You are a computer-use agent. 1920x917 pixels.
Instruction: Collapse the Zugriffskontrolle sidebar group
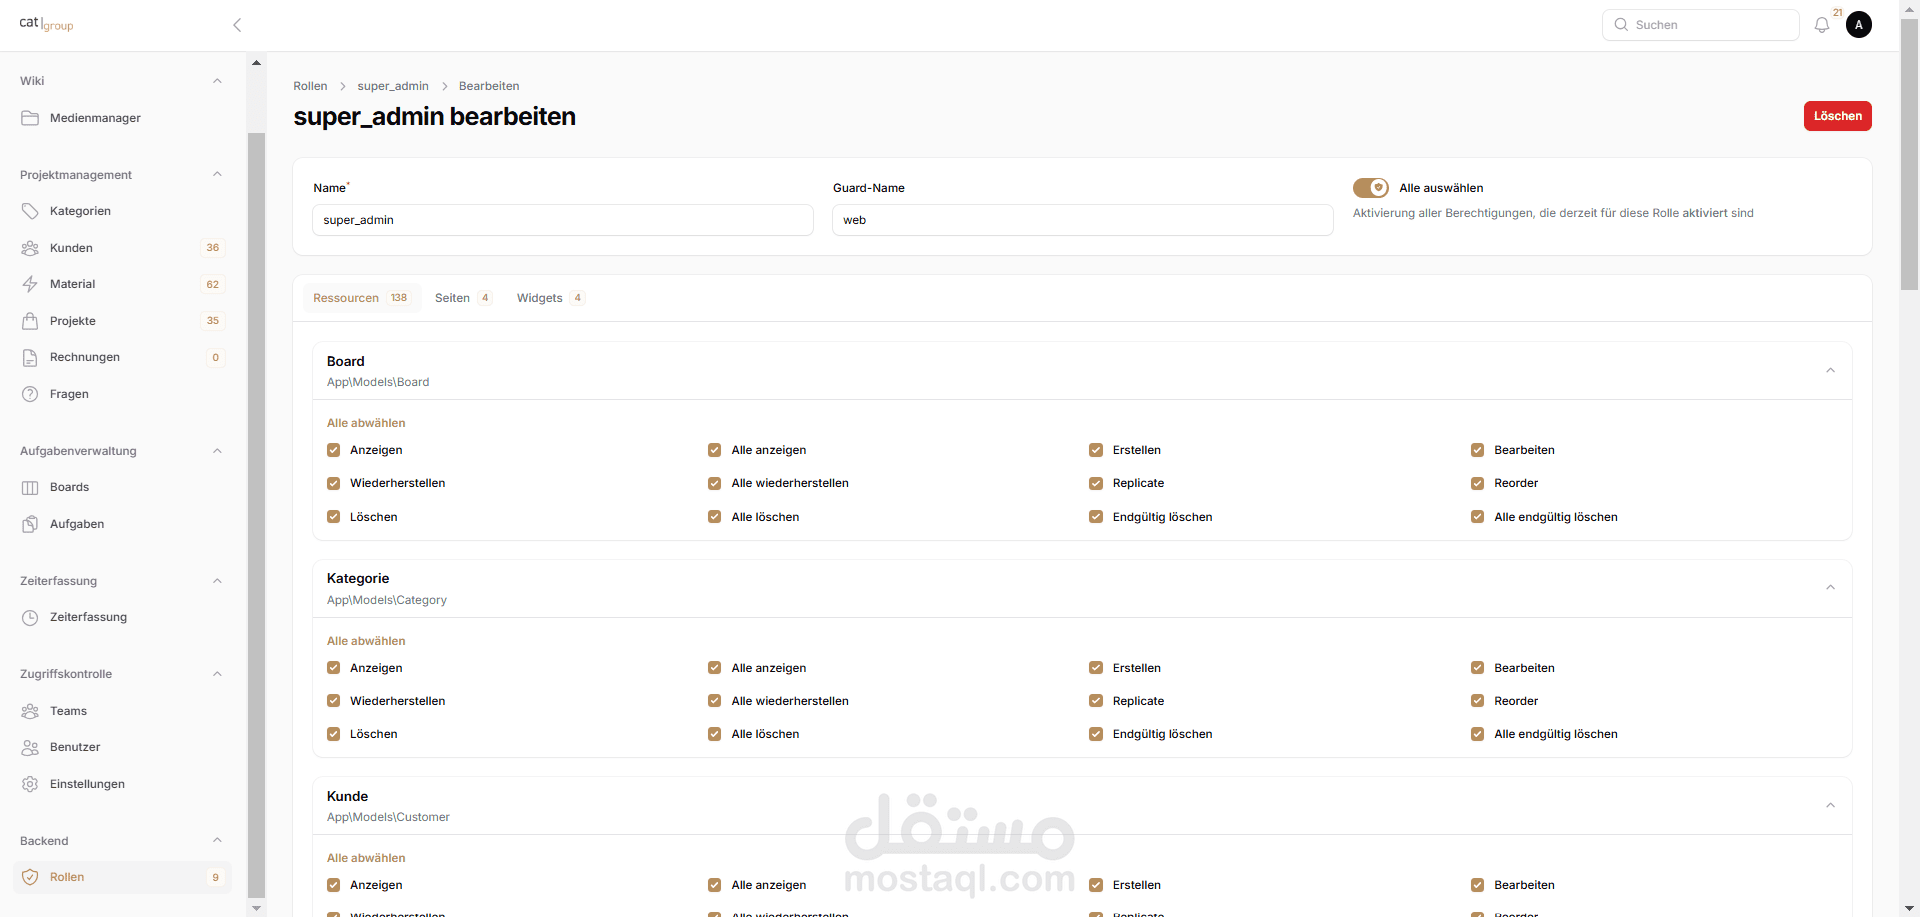pyautogui.click(x=217, y=674)
